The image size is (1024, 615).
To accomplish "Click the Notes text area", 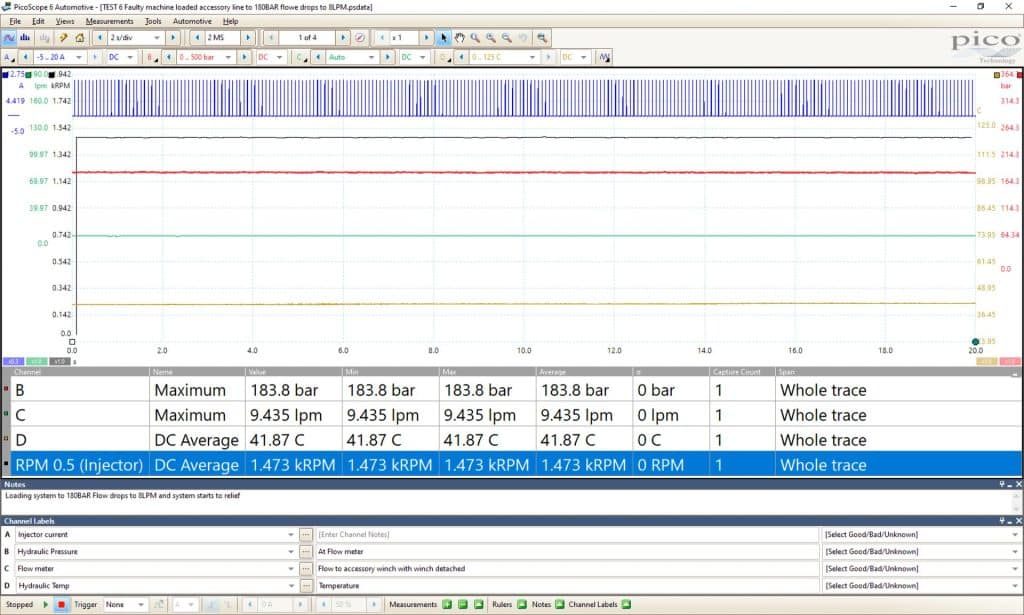I will point(506,501).
